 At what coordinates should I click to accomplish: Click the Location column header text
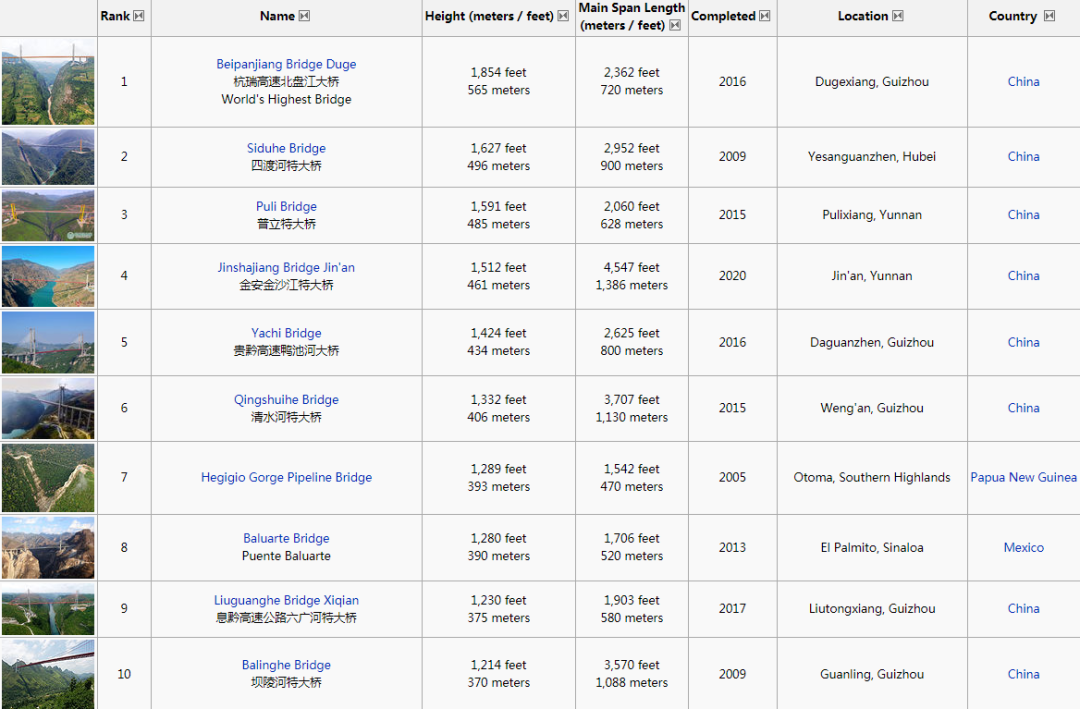click(x=863, y=16)
